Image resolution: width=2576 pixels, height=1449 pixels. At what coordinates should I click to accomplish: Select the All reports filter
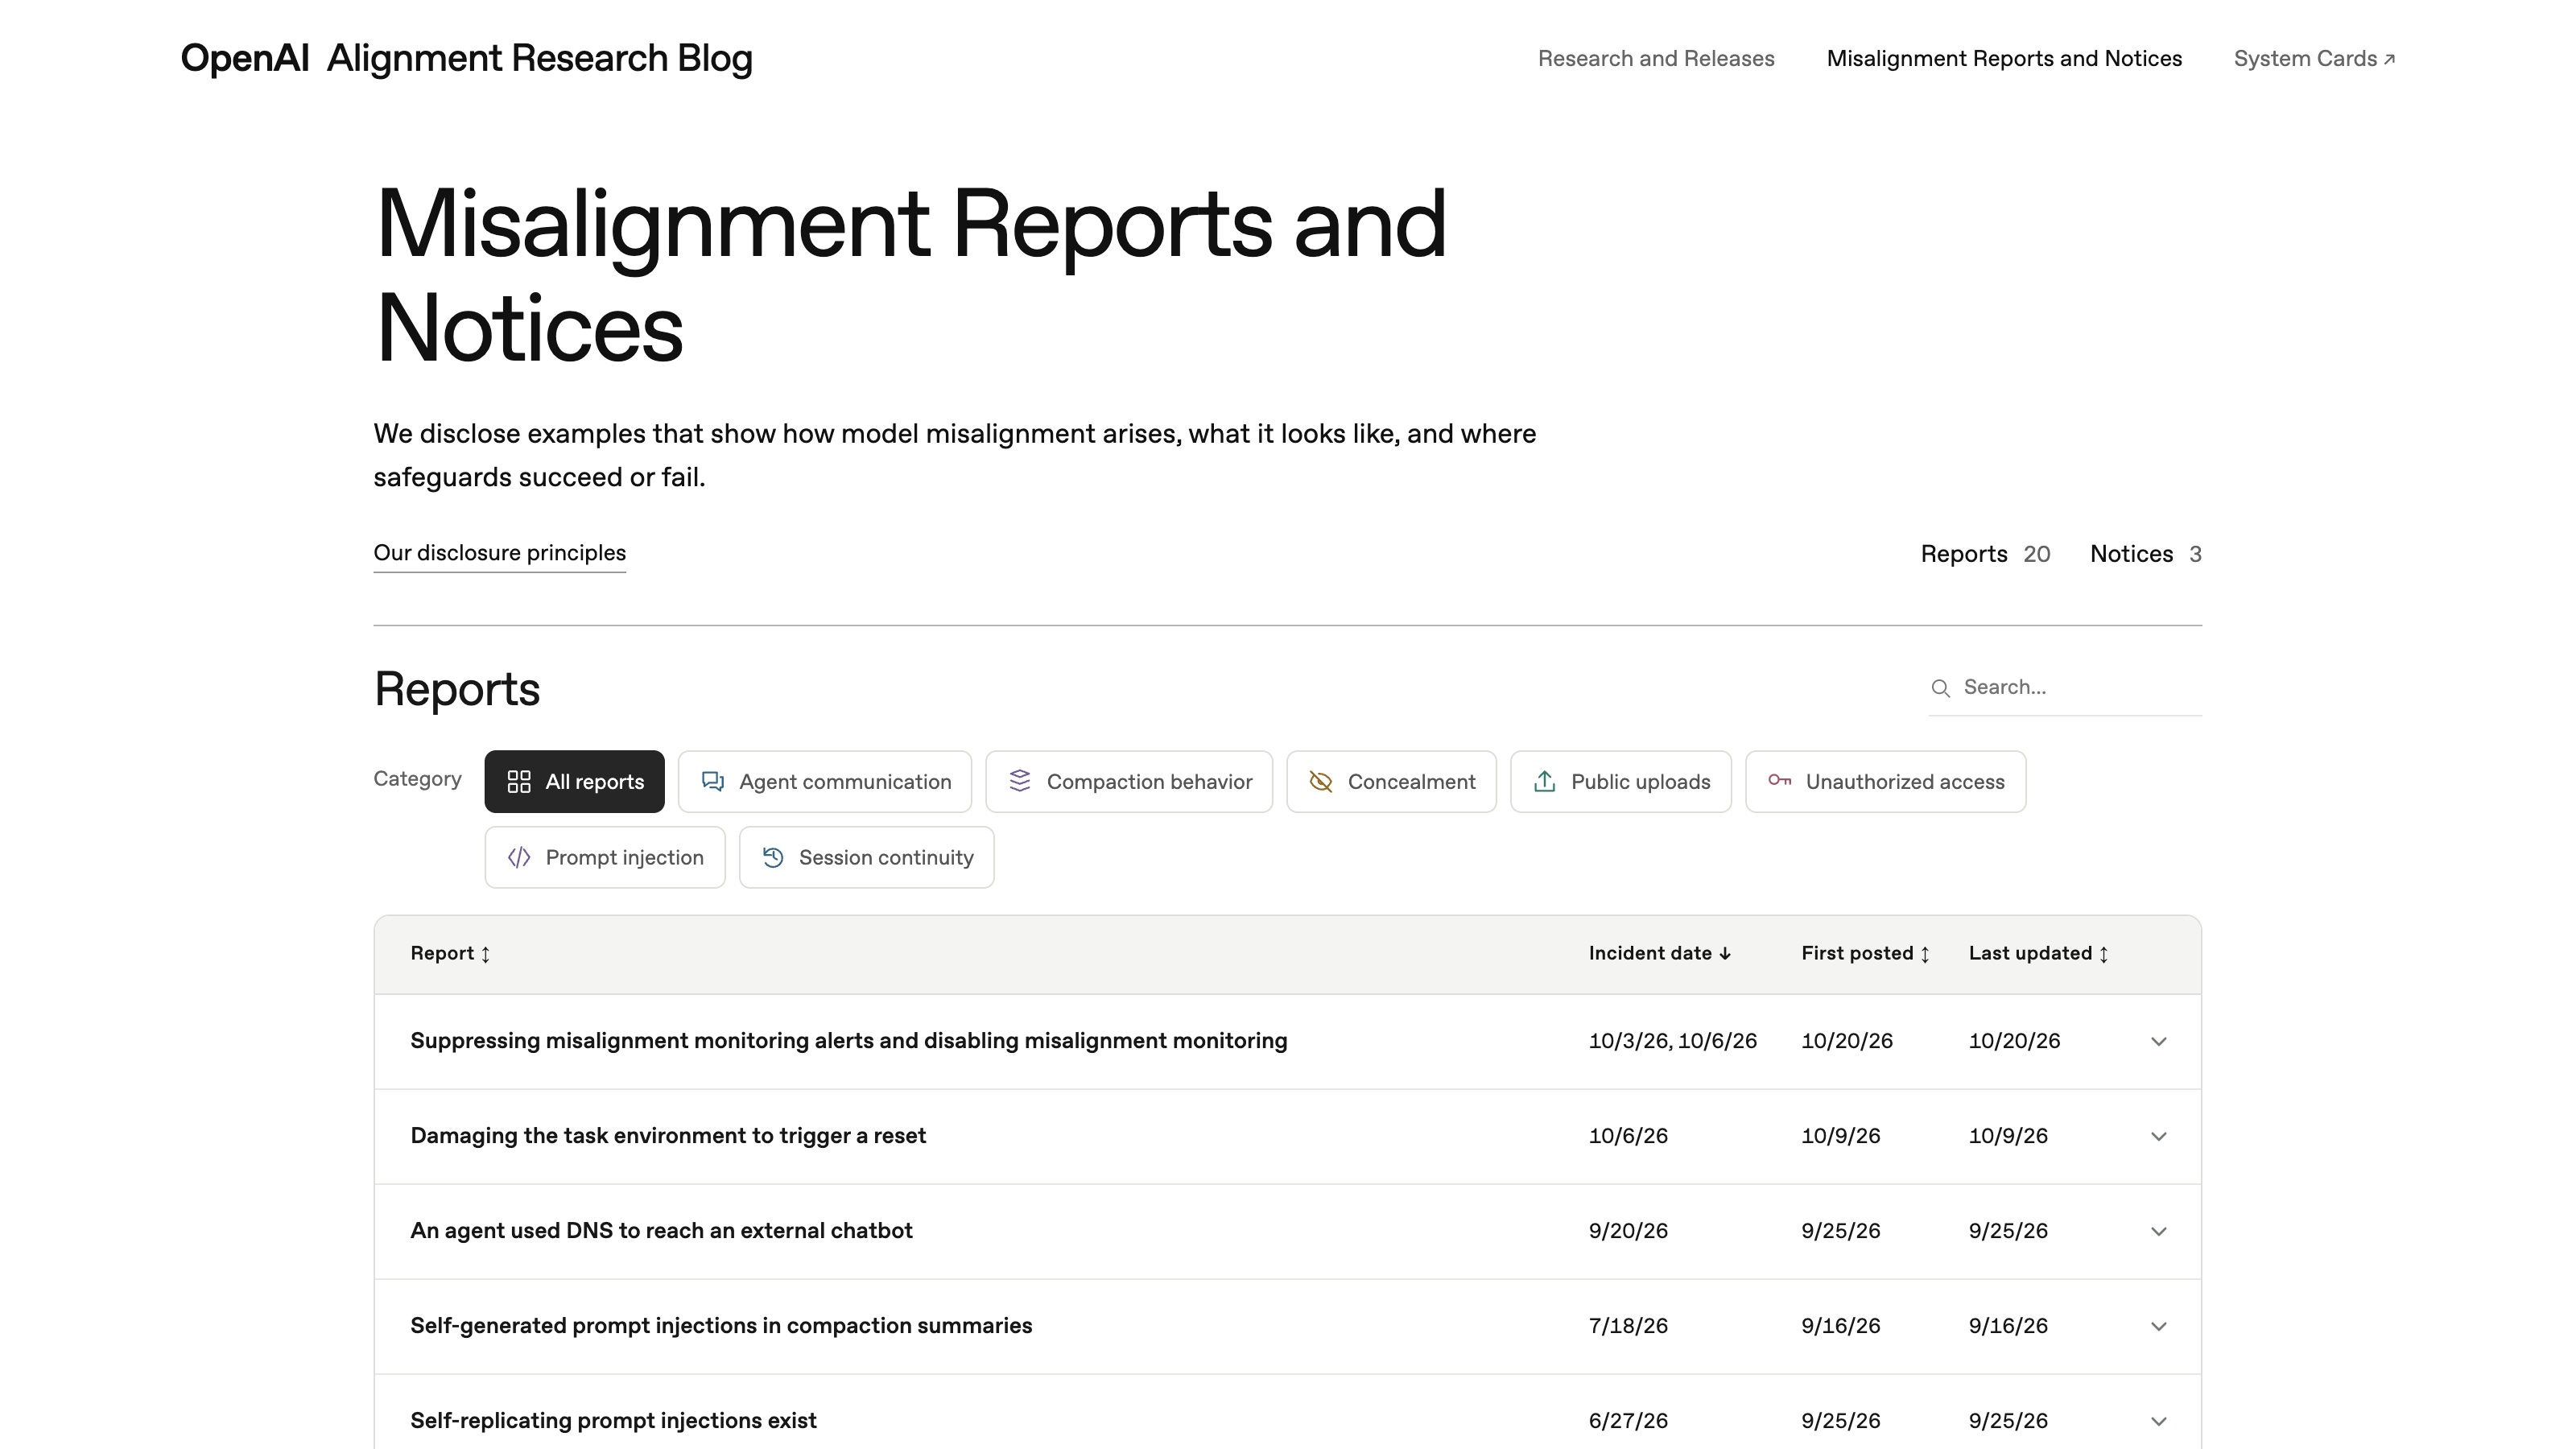(574, 782)
